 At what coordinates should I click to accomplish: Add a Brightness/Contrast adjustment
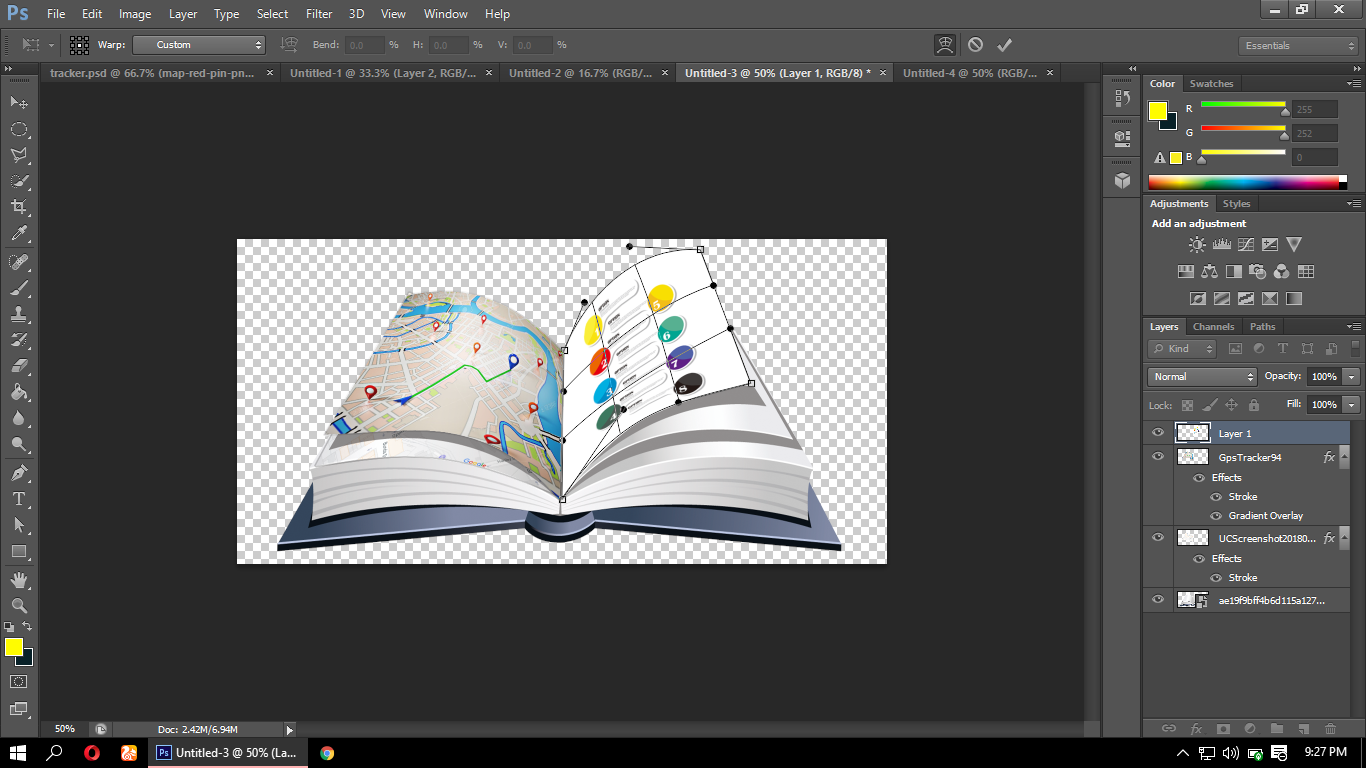coord(1197,244)
